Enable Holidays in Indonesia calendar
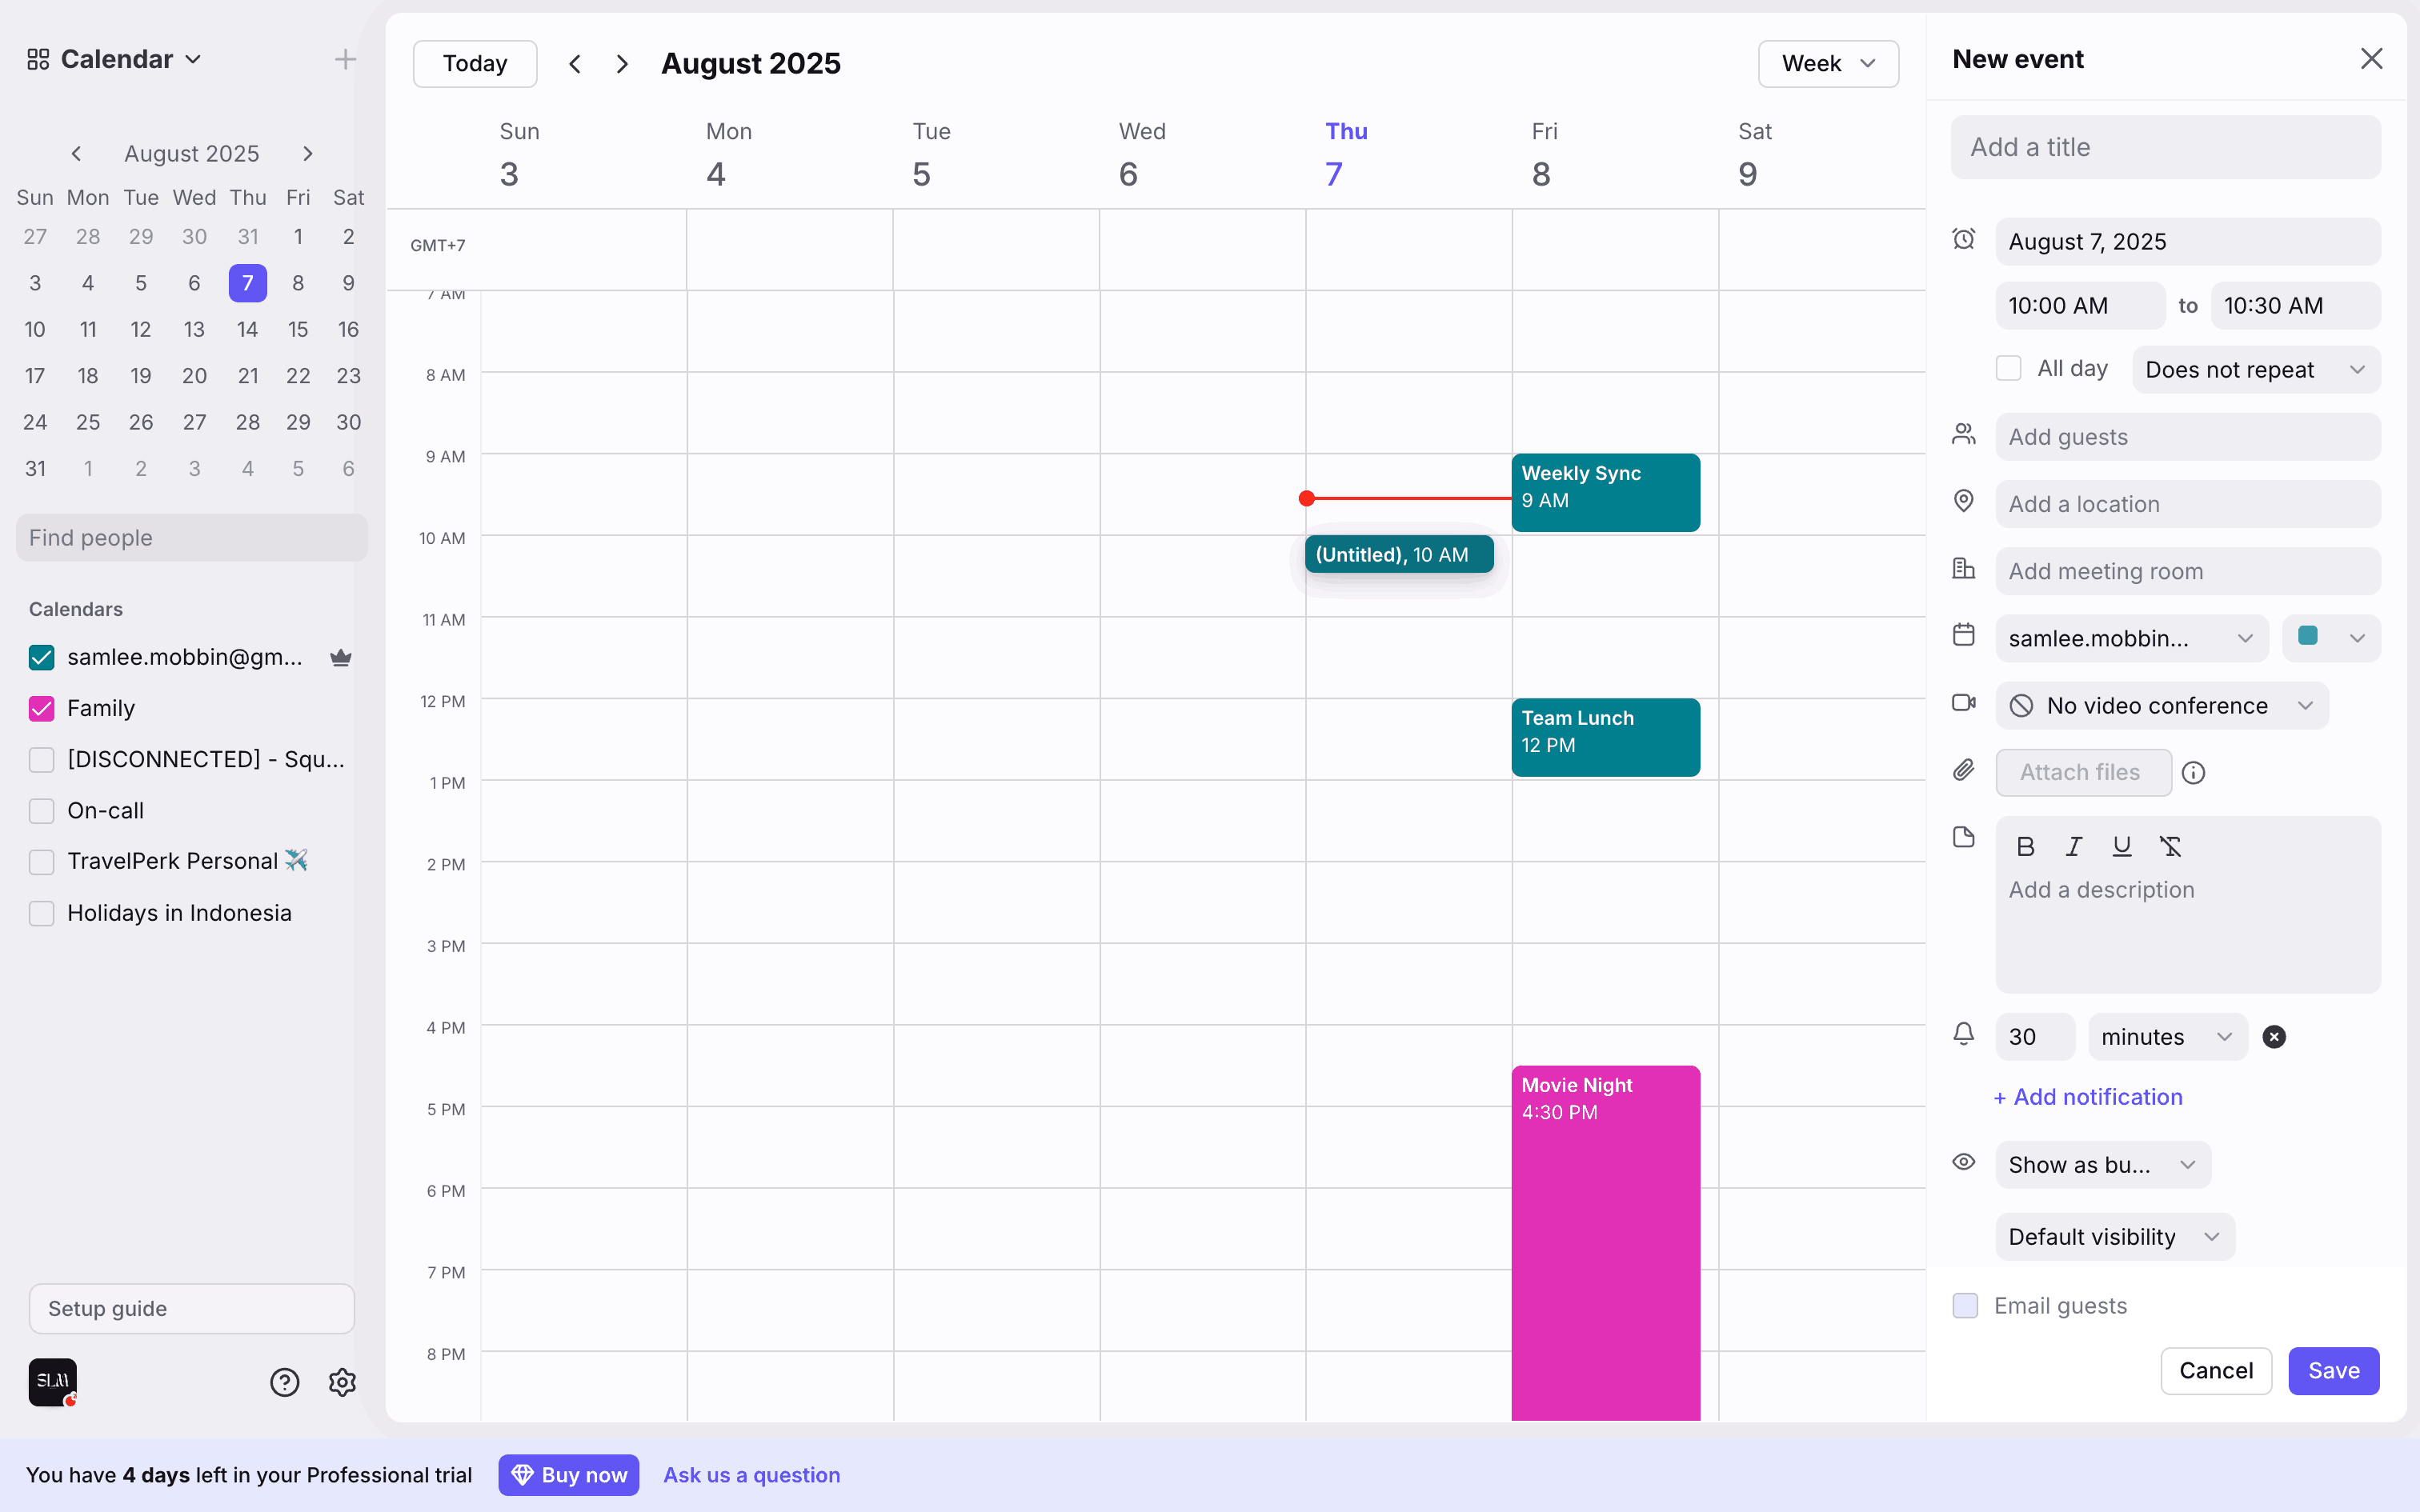This screenshot has height=1512, width=2420. tap(42, 913)
